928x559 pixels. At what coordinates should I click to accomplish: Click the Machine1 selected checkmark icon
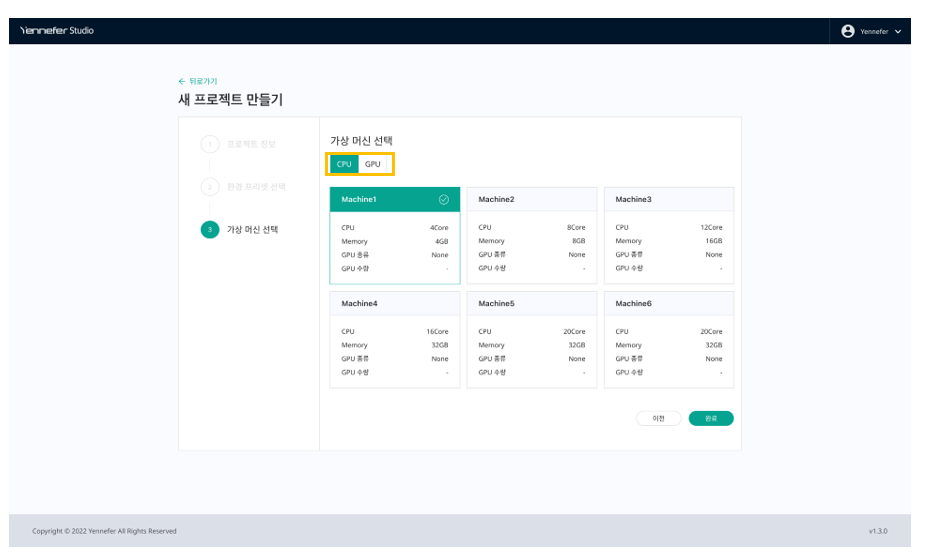444,200
